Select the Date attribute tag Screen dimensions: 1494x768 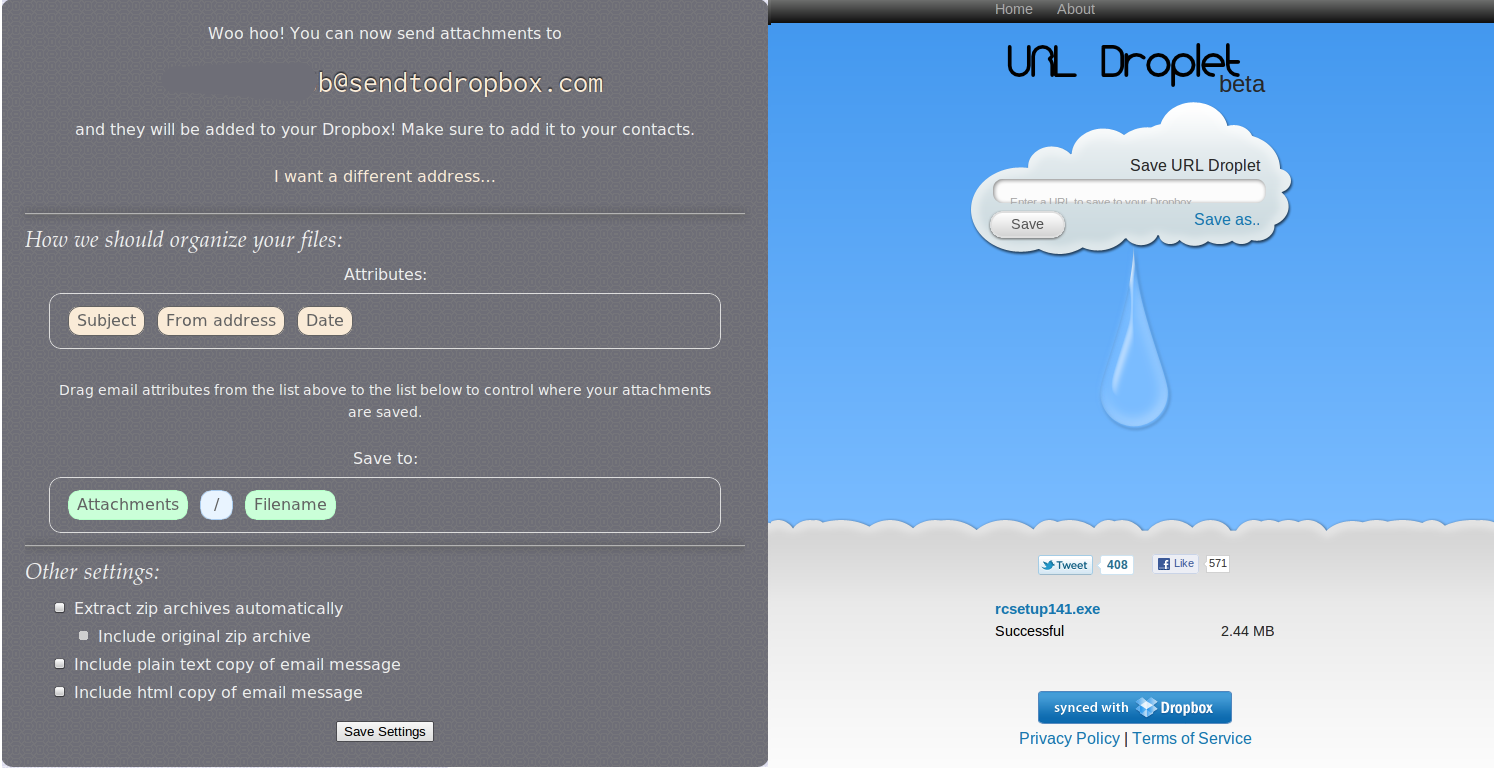(x=325, y=321)
